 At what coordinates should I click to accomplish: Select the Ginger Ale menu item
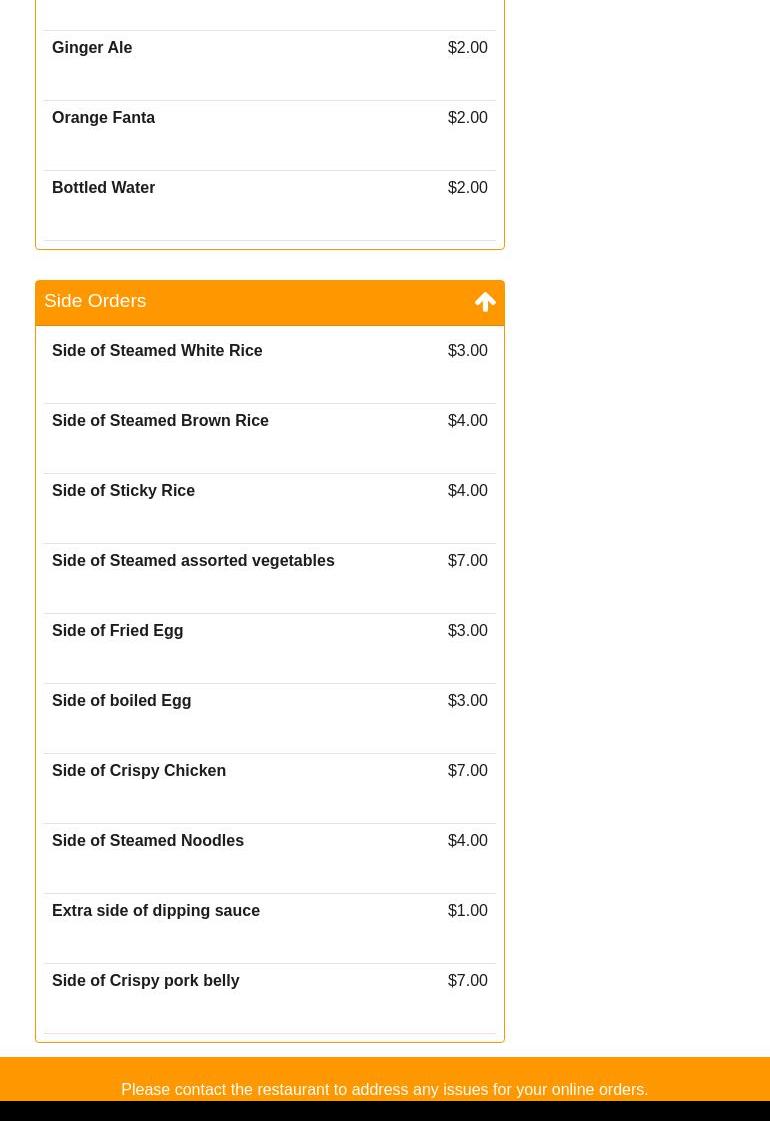(x=270, y=65)
